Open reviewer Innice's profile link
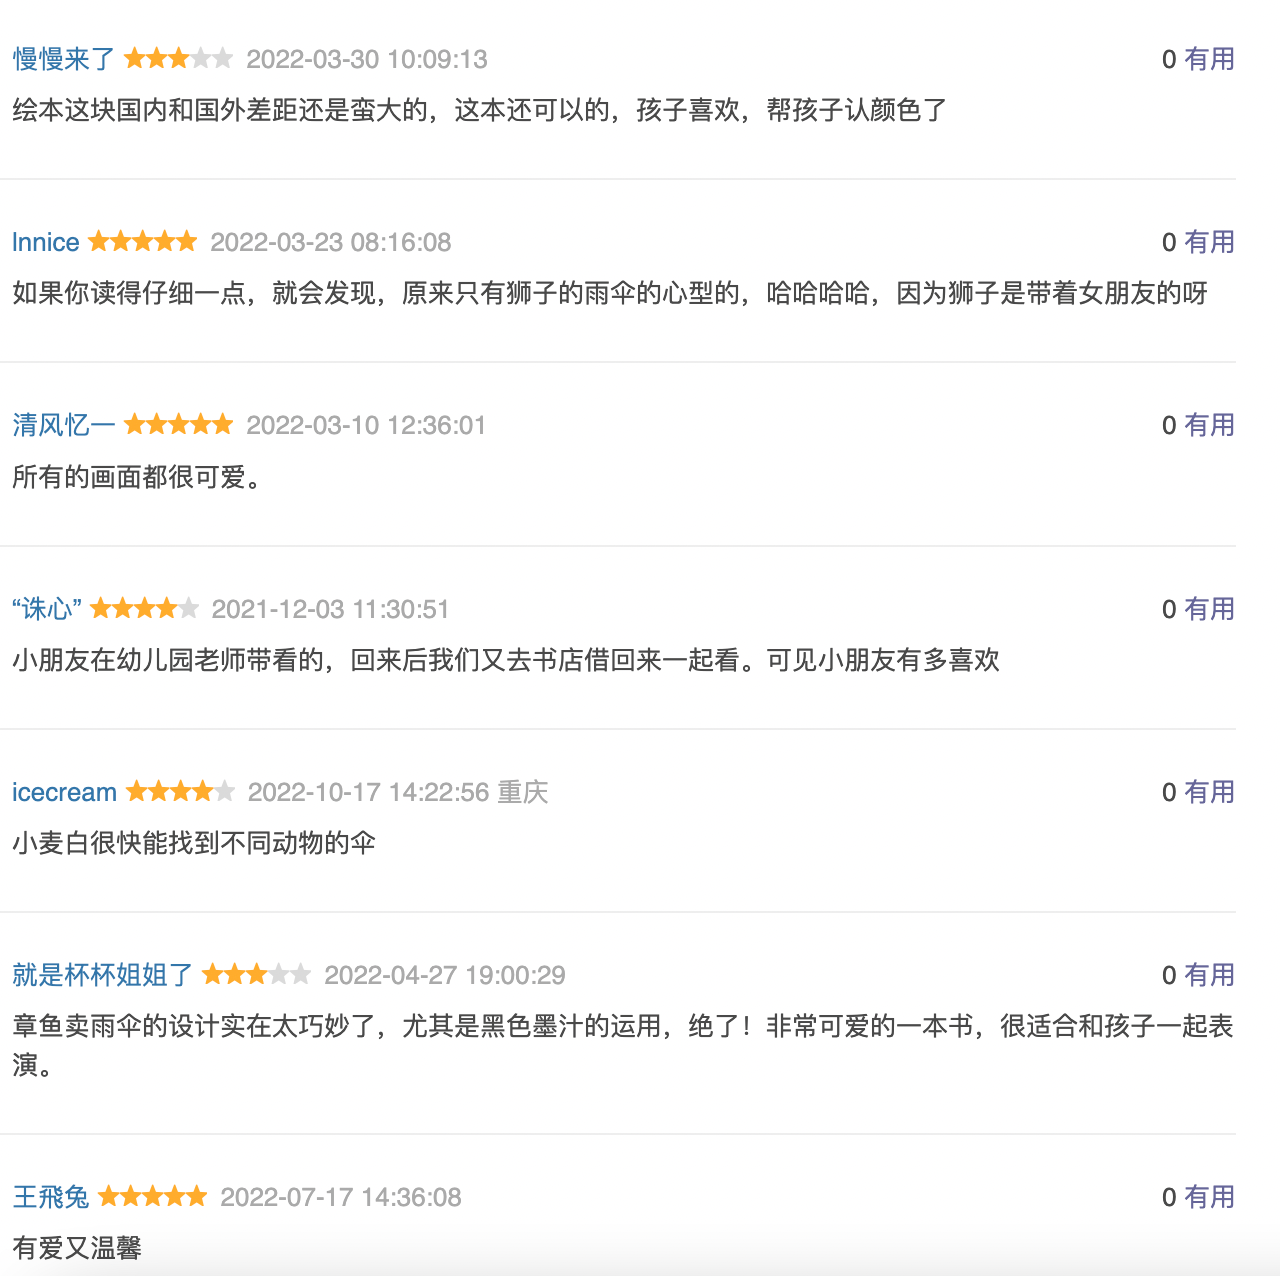1280x1276 pixels. tap(46, 242)
